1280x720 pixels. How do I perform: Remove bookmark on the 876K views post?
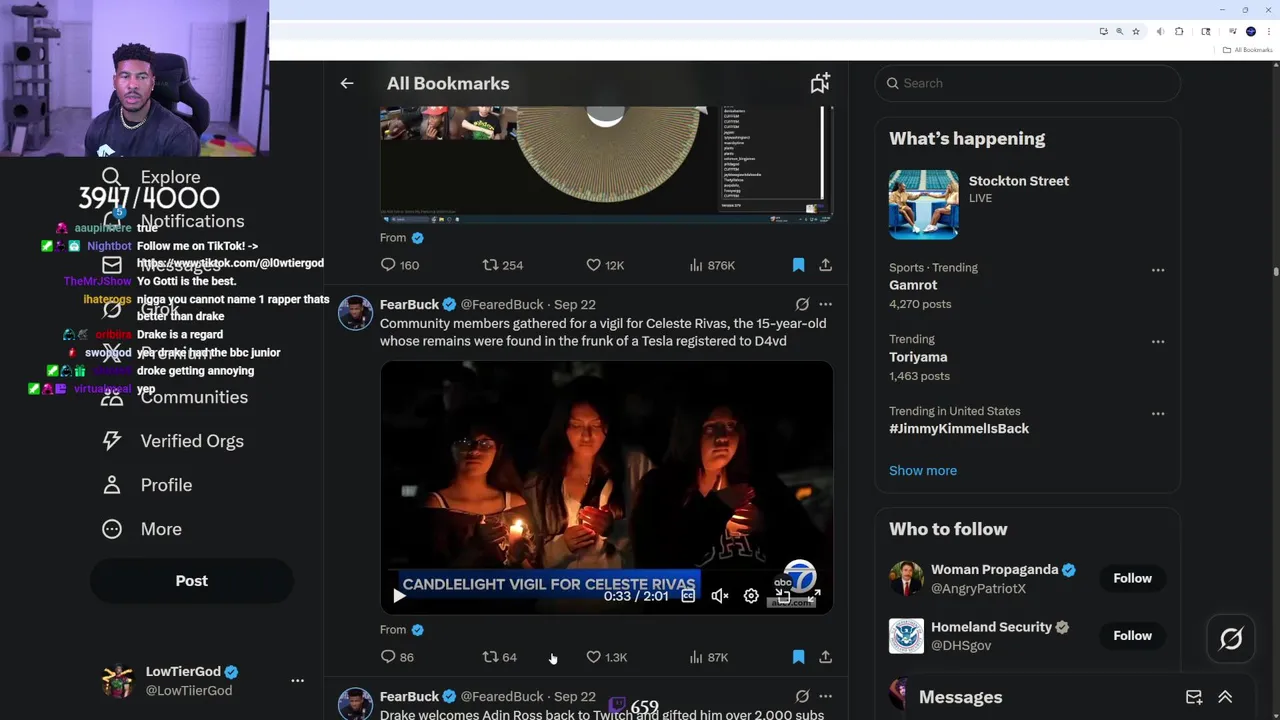pos(798,265)
